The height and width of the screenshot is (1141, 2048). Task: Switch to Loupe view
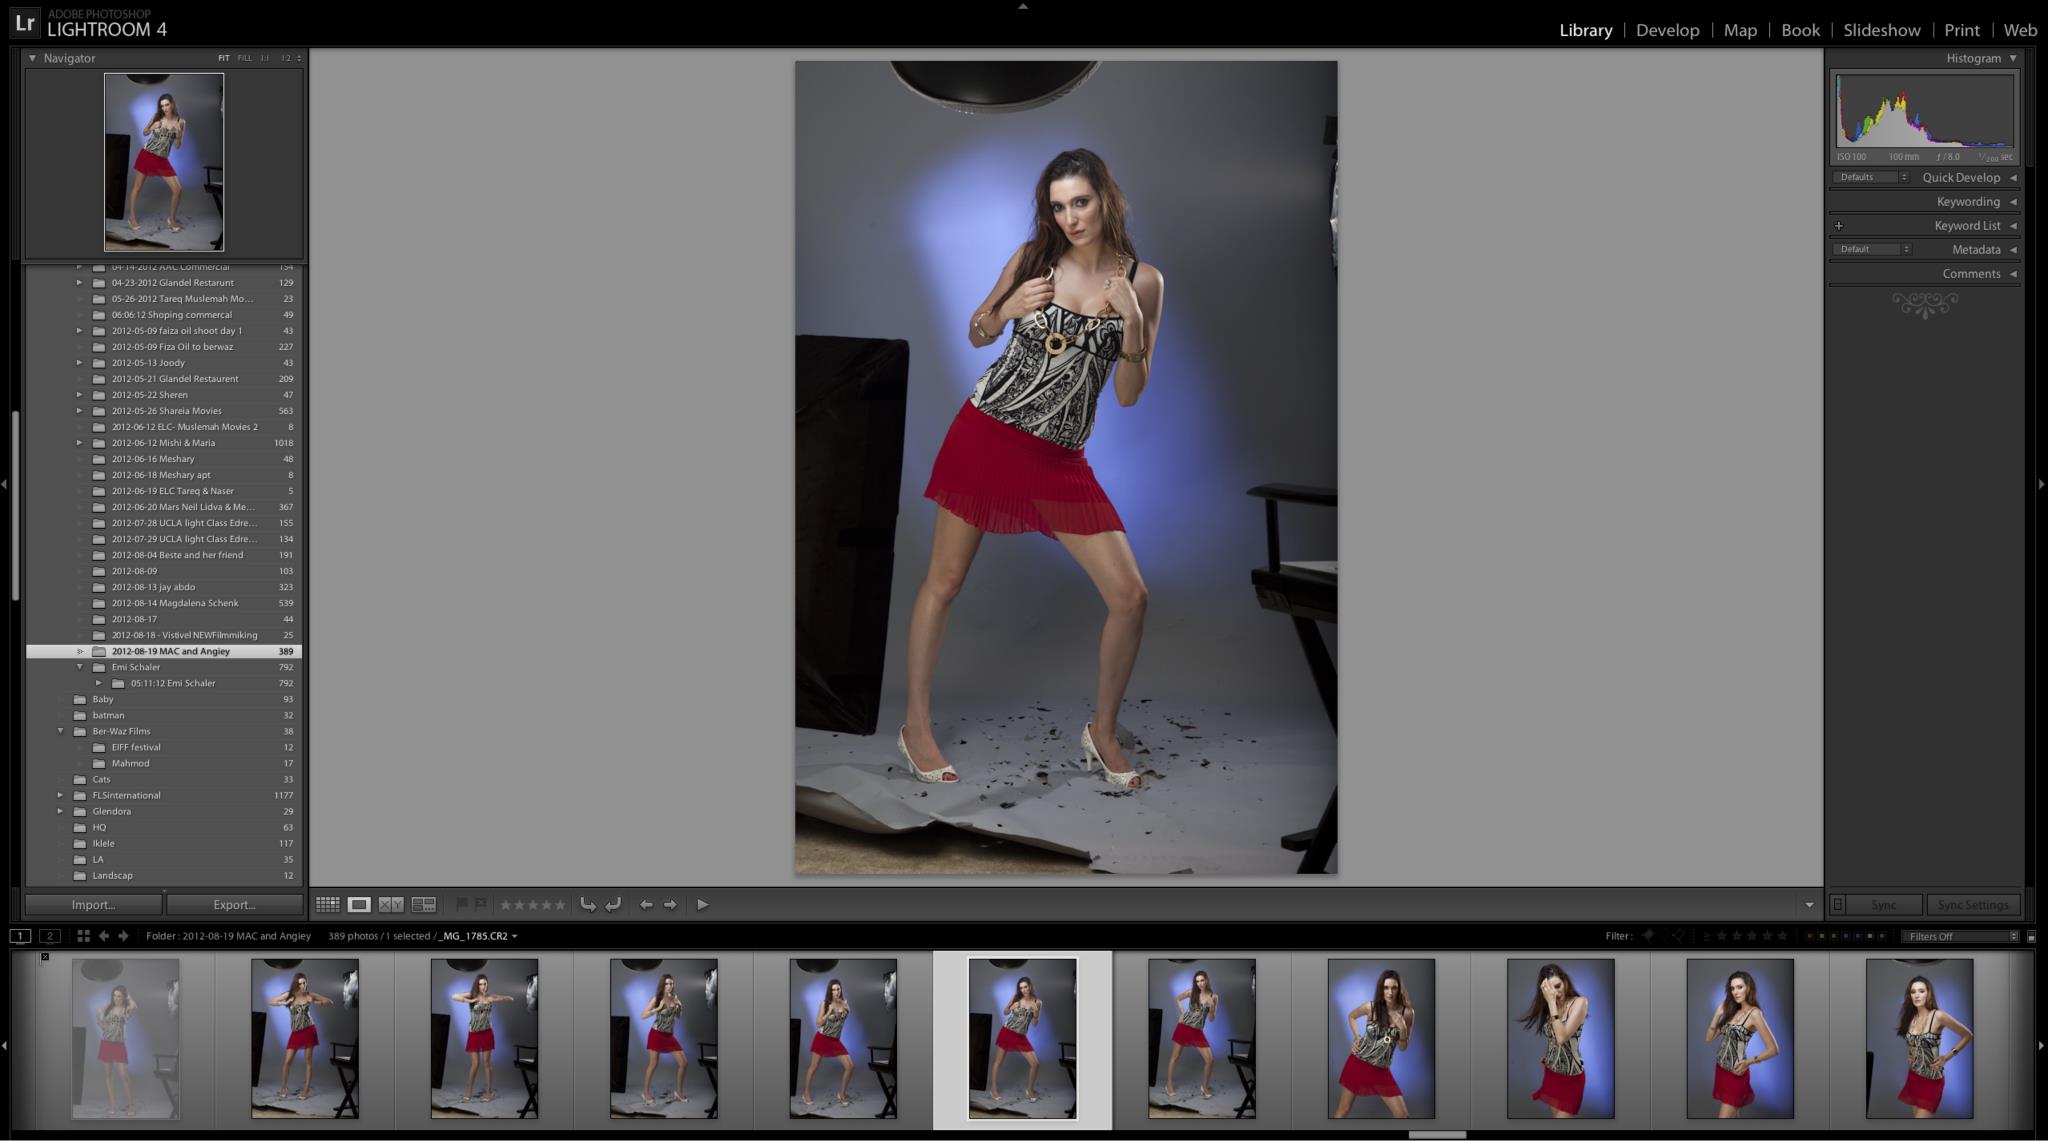359,904
